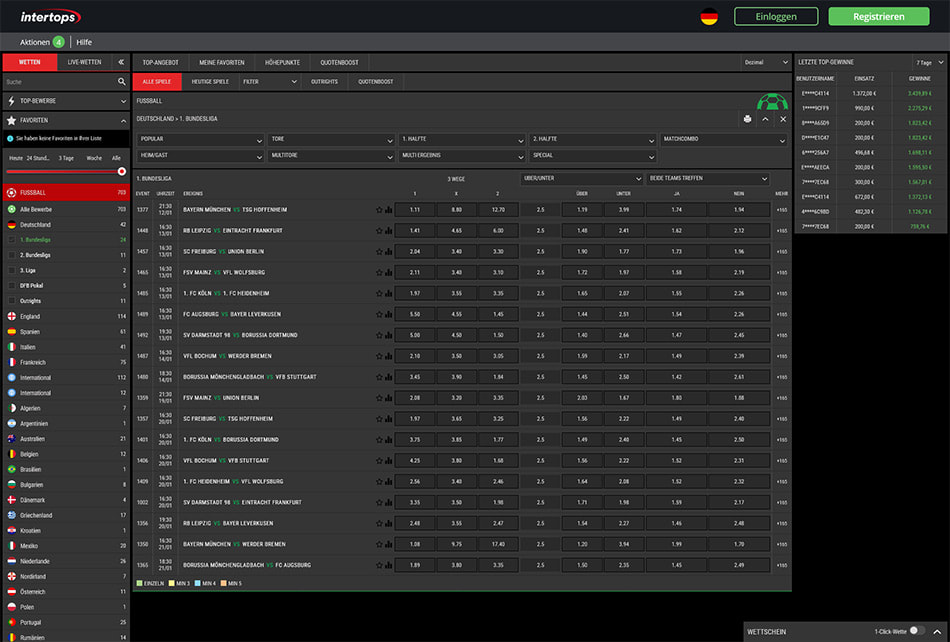Open the Dezimal odds format dropdown
The image size is (950, 642).
pyautogui.click(x=766, y=62)
